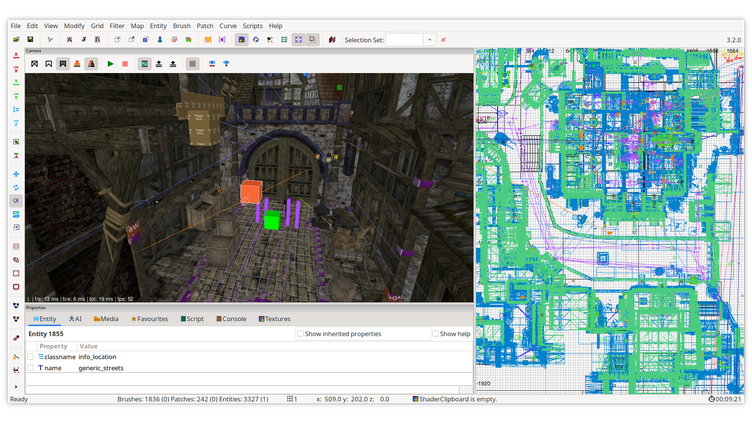Open the Textures tab

[x=276, y=319]
